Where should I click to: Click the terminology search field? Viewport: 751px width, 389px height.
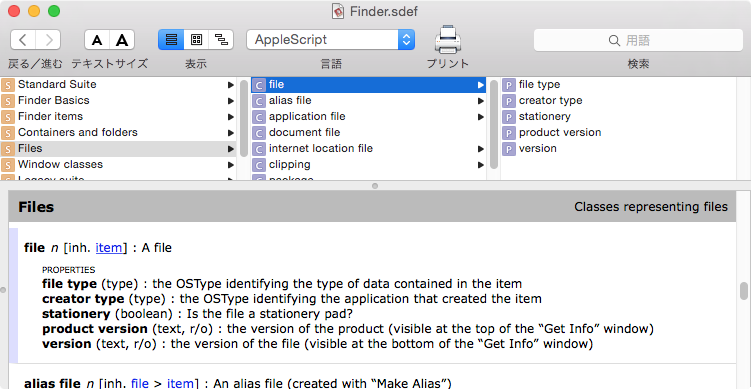(x=638, y=40)
